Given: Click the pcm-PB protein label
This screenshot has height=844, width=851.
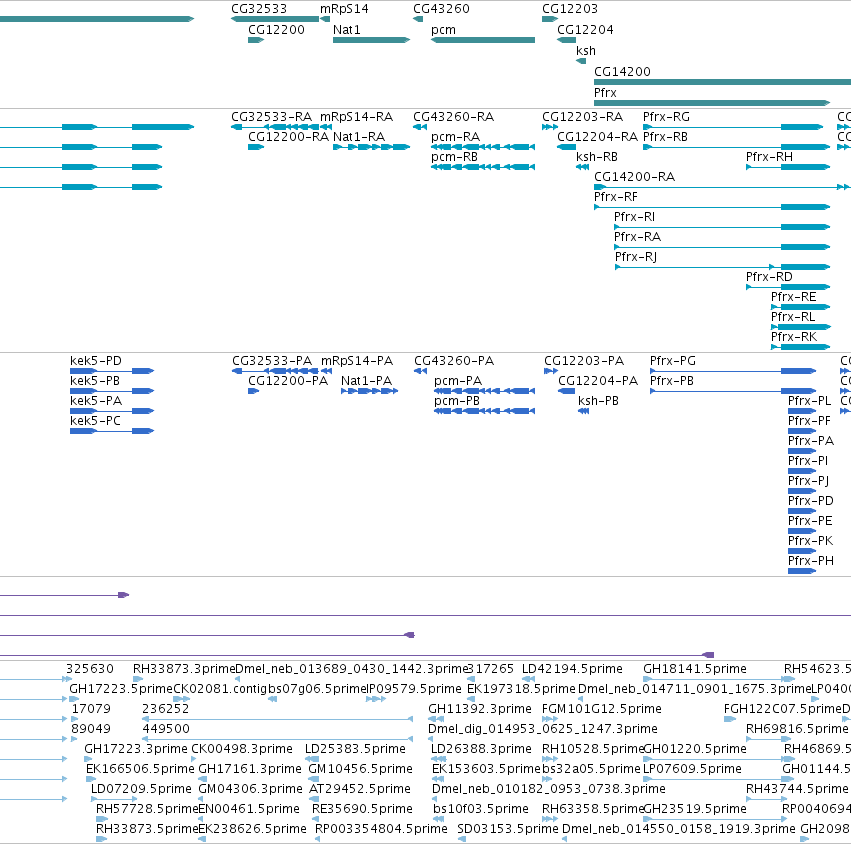Looking at the screenshot, I should coord(457,401).
